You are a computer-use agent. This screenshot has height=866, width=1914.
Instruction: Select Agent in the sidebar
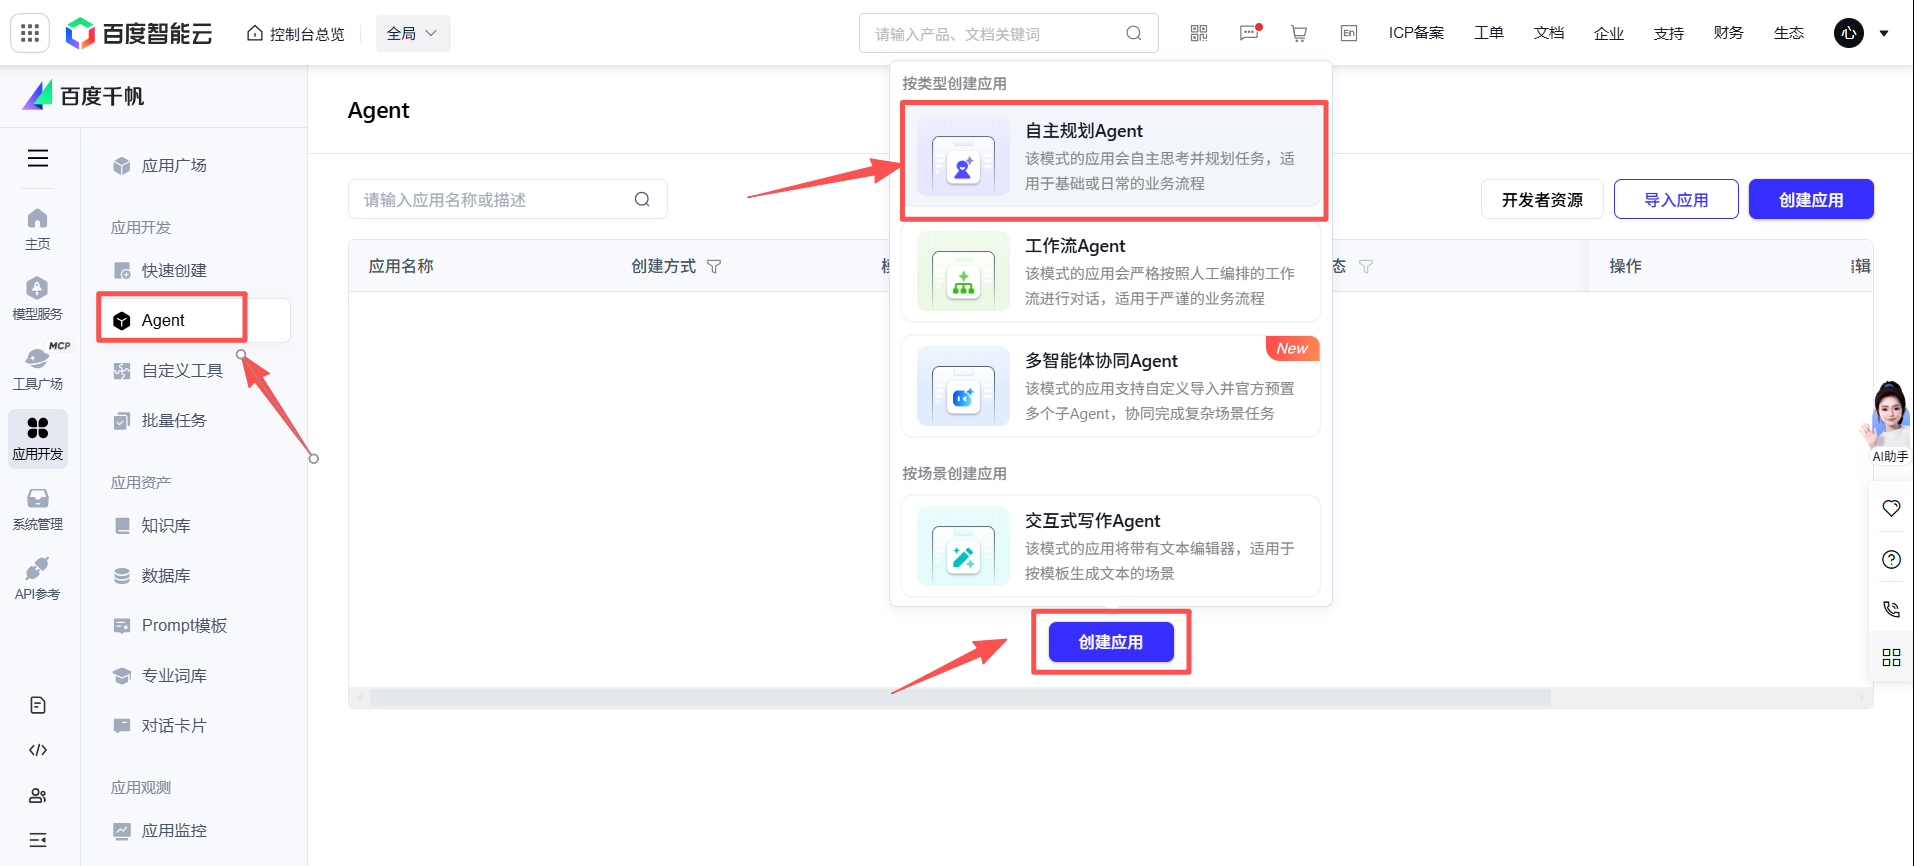pos(195,320)
